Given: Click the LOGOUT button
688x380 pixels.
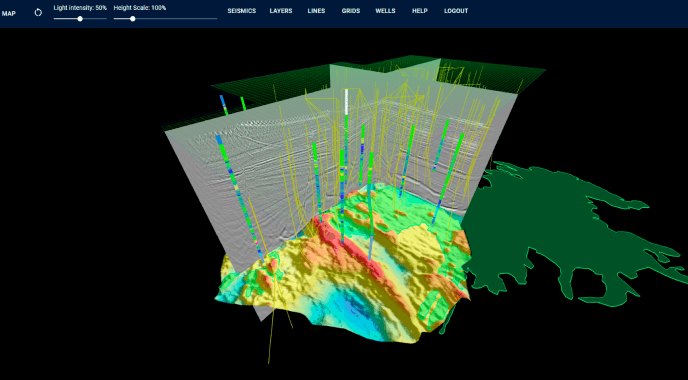Looking at the screenshot, I should [x=456, y=11].
